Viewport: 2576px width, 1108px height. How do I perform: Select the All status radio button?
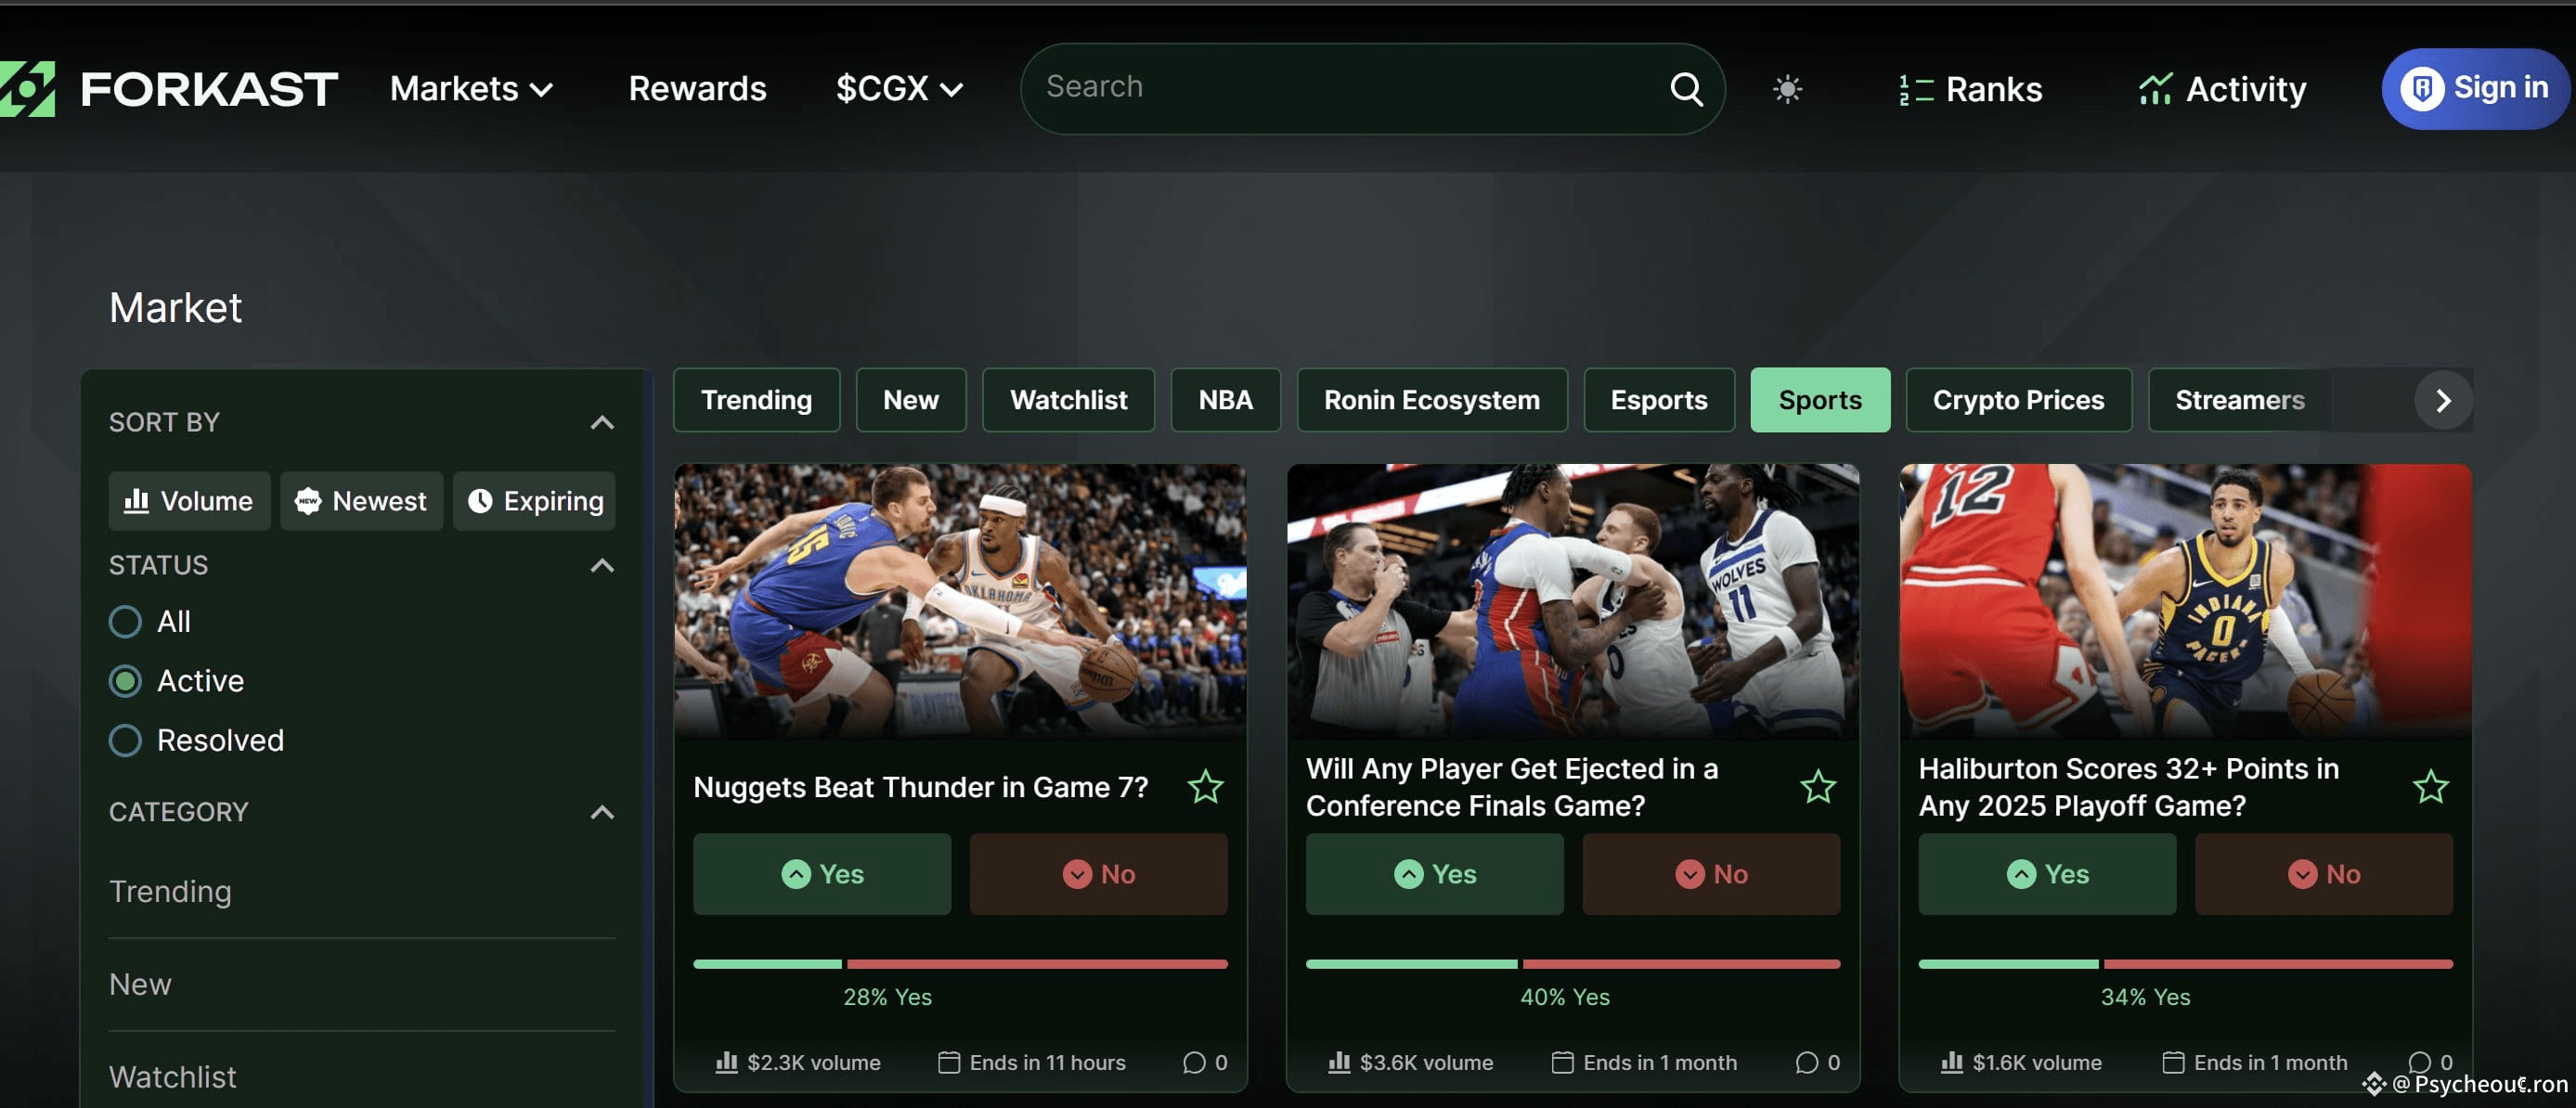pos(125,622)
